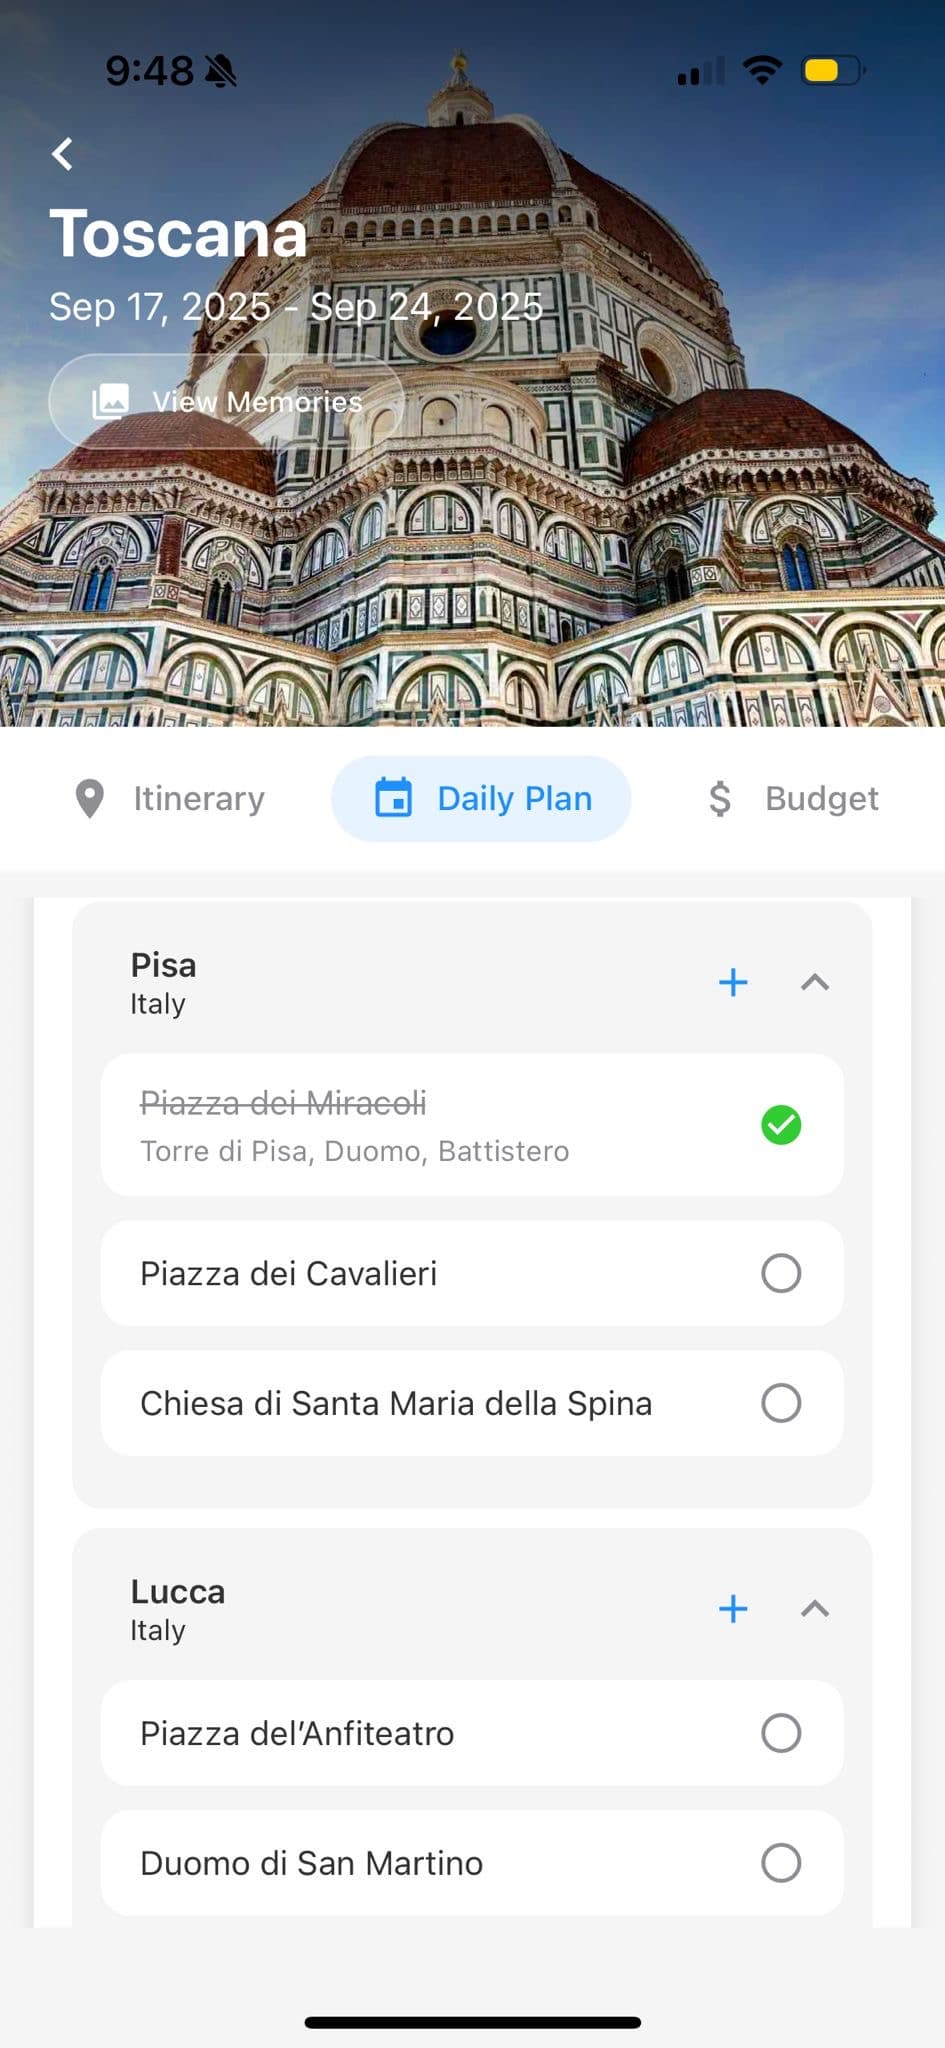The width and height of the screenshot is (945, 2048).
Task: Uncheck the completed Piazza dei Miracoli item
Action: coord(781,1125)
